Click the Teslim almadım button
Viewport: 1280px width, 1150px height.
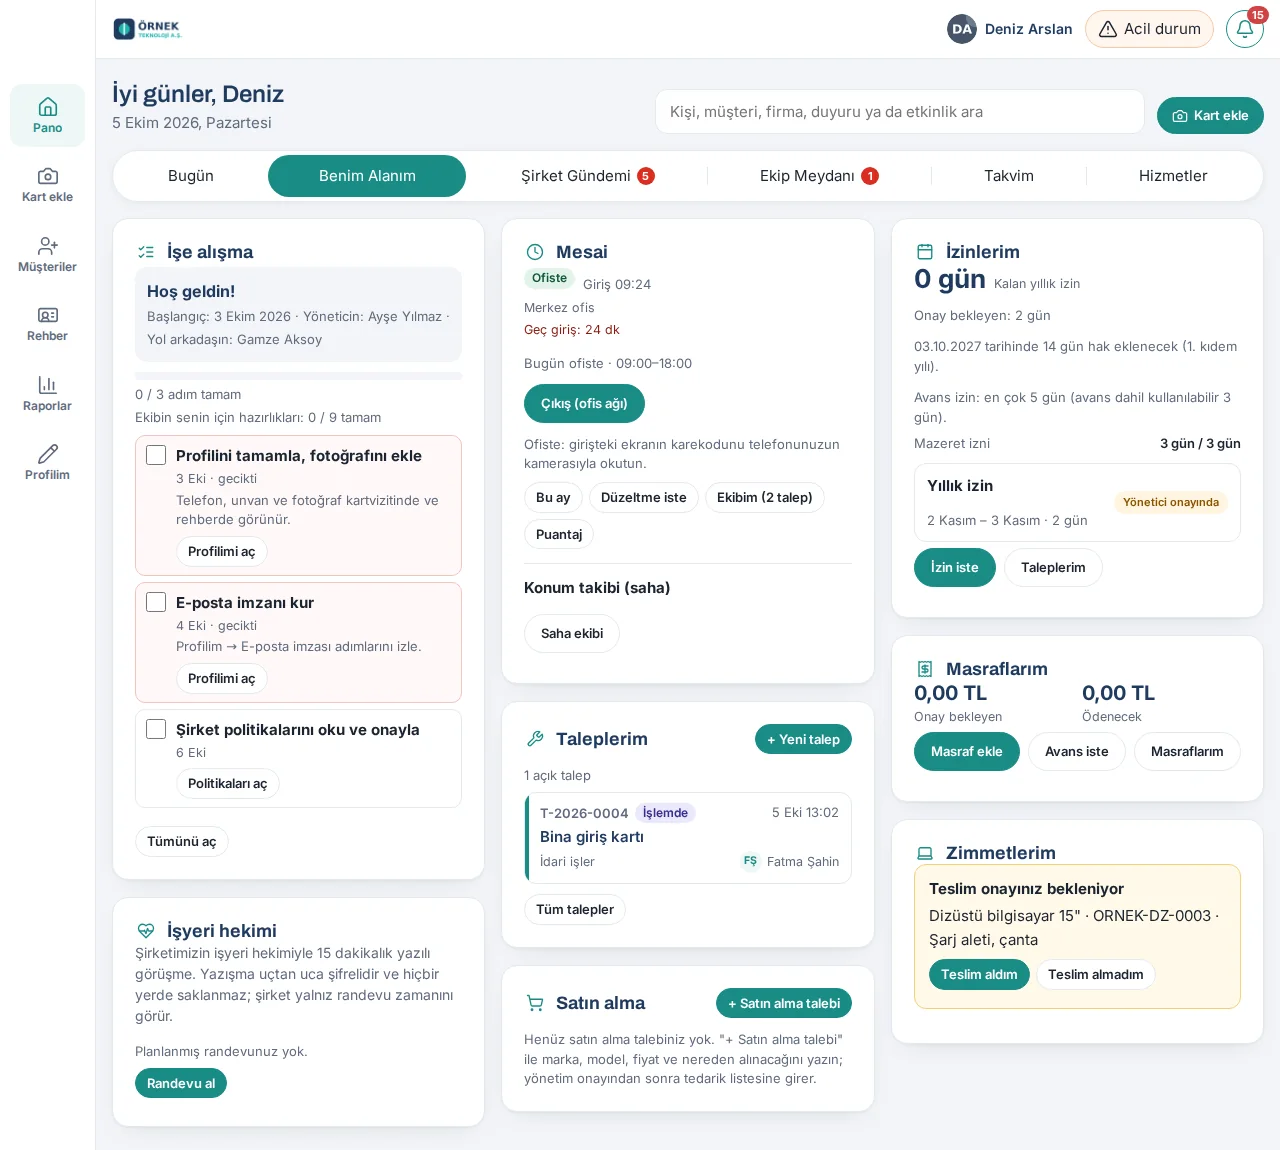click(1096, 974)
